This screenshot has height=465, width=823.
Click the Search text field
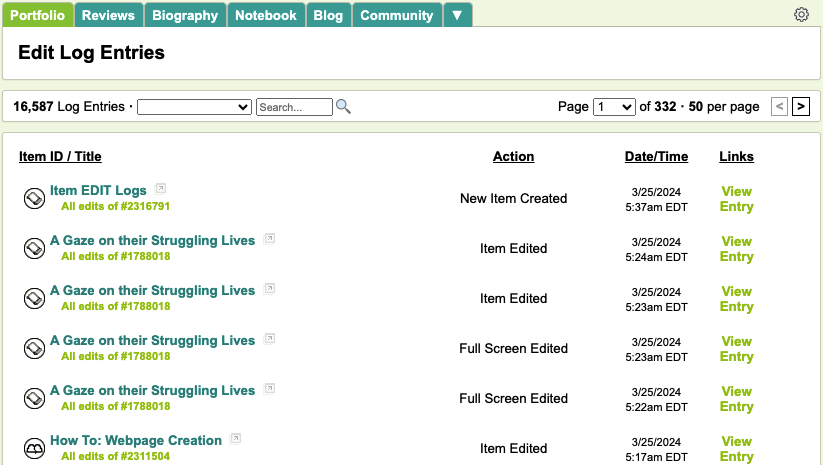tap(294, 107)
